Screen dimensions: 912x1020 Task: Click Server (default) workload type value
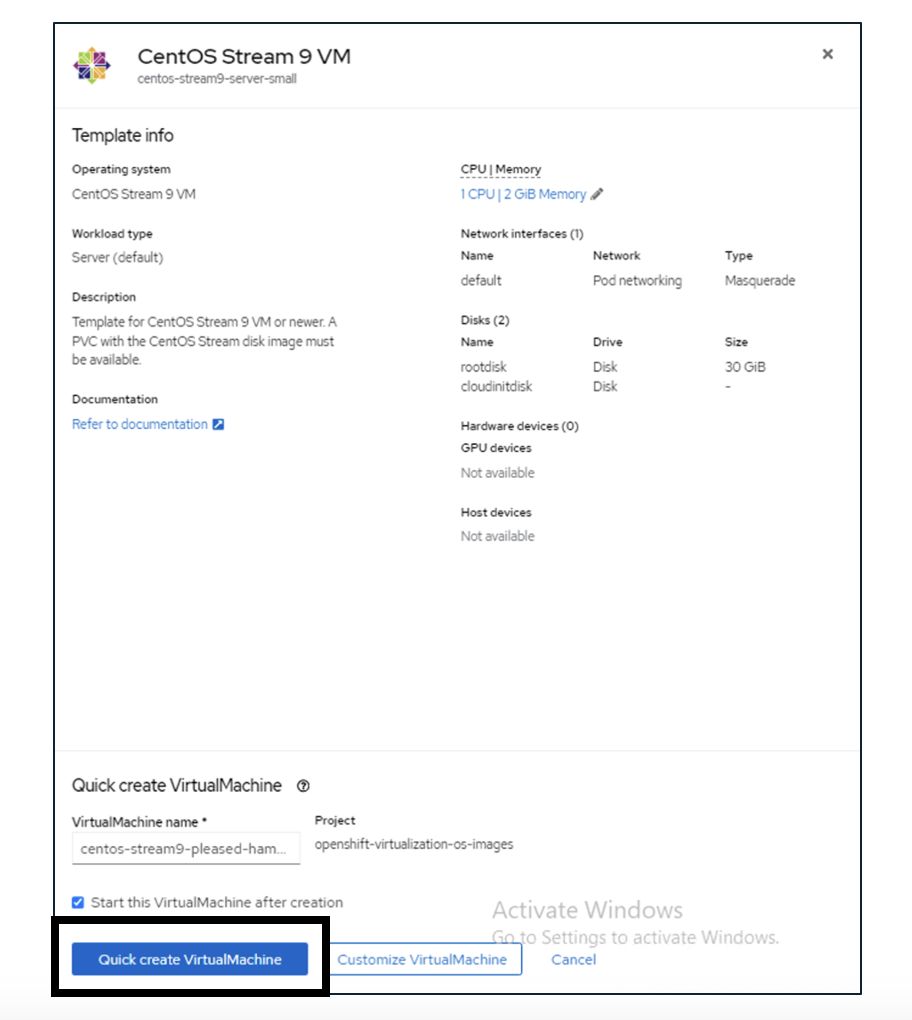click(x=118, y=258)
